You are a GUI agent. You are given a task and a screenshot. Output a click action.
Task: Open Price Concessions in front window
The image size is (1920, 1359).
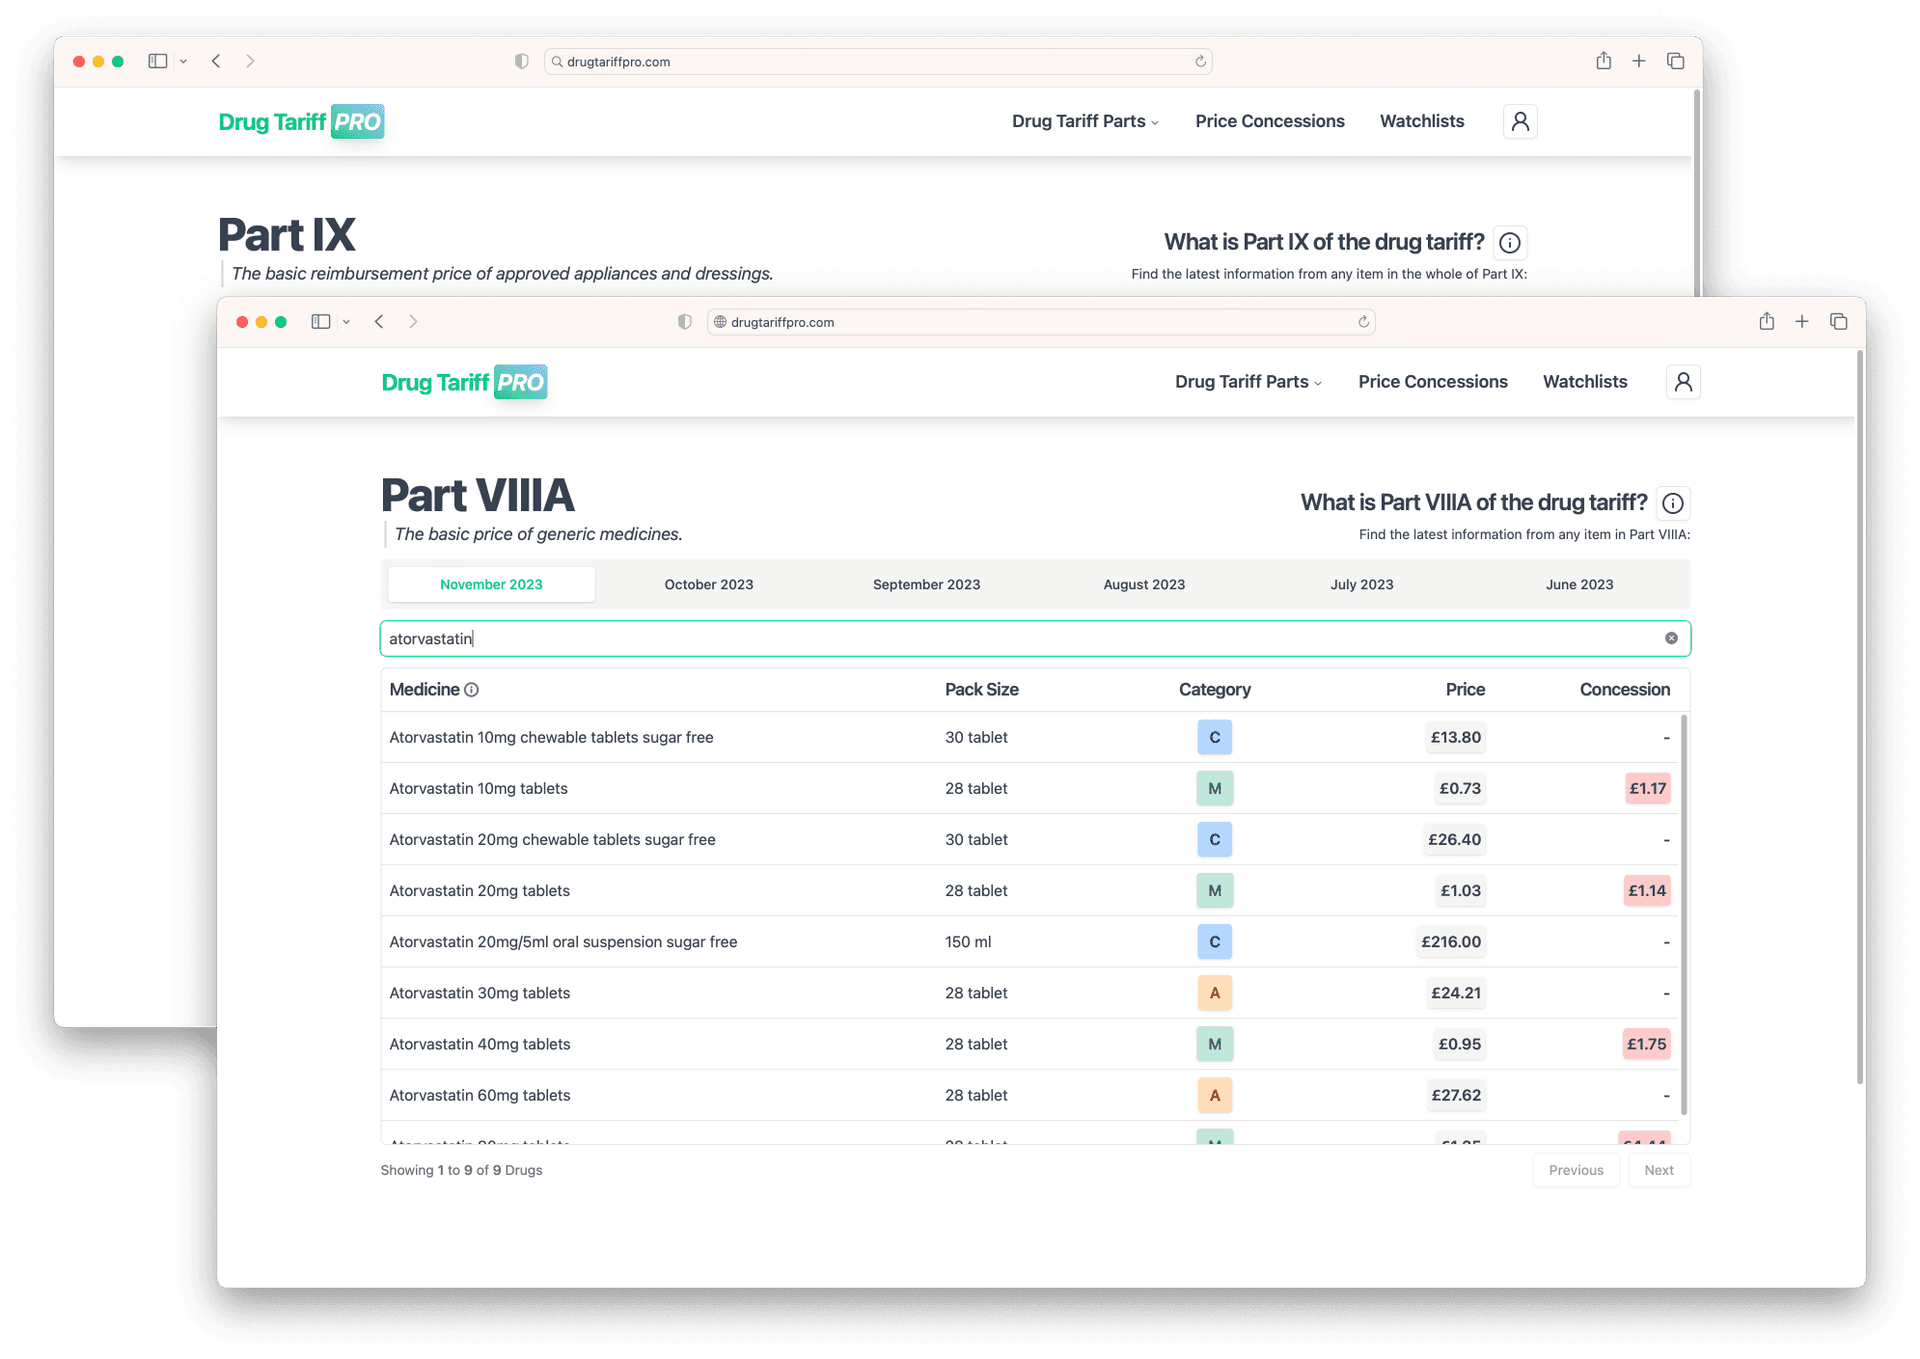coord(1432,382)
